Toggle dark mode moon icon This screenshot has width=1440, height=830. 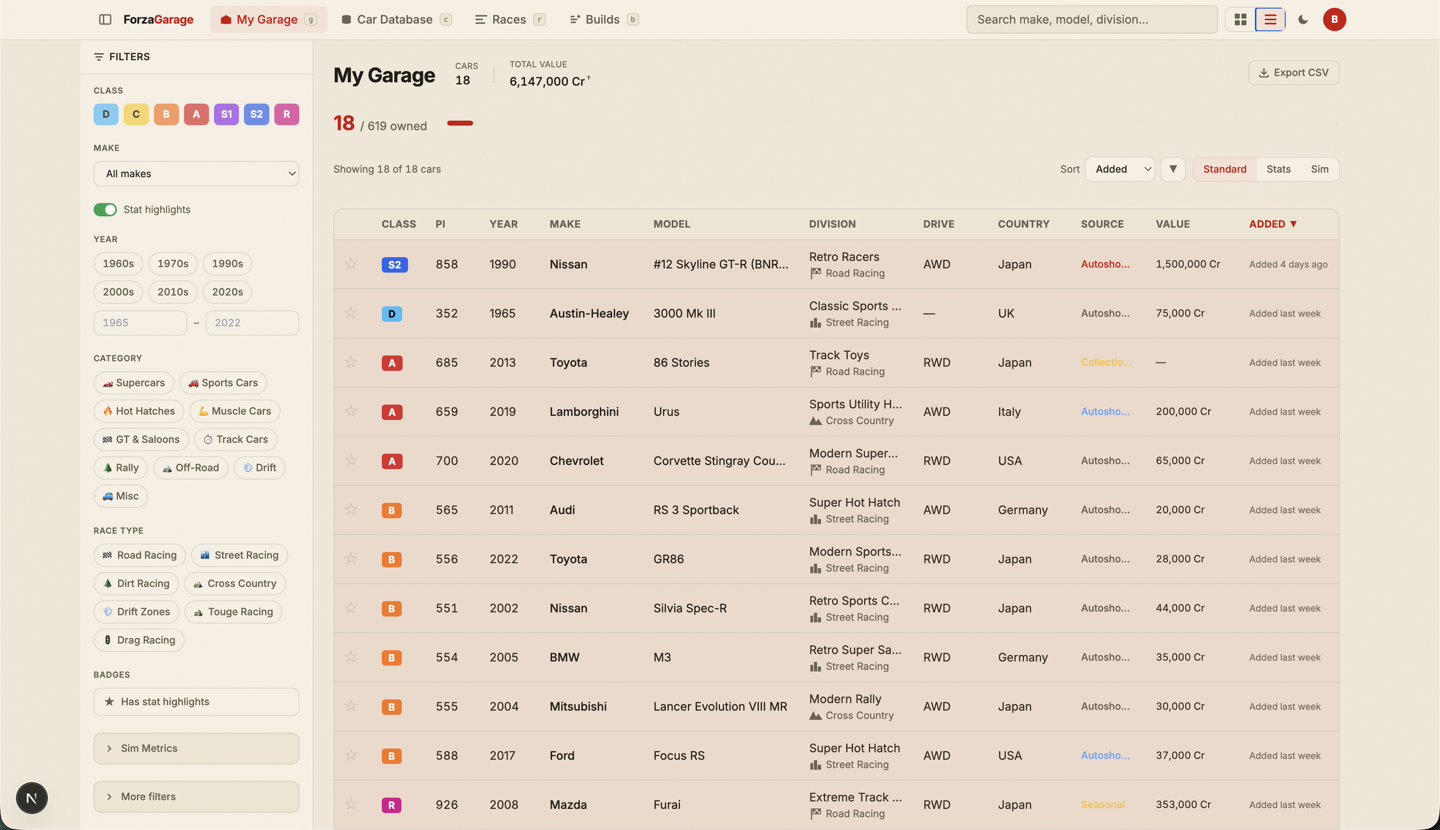[x=1303, y=19]
